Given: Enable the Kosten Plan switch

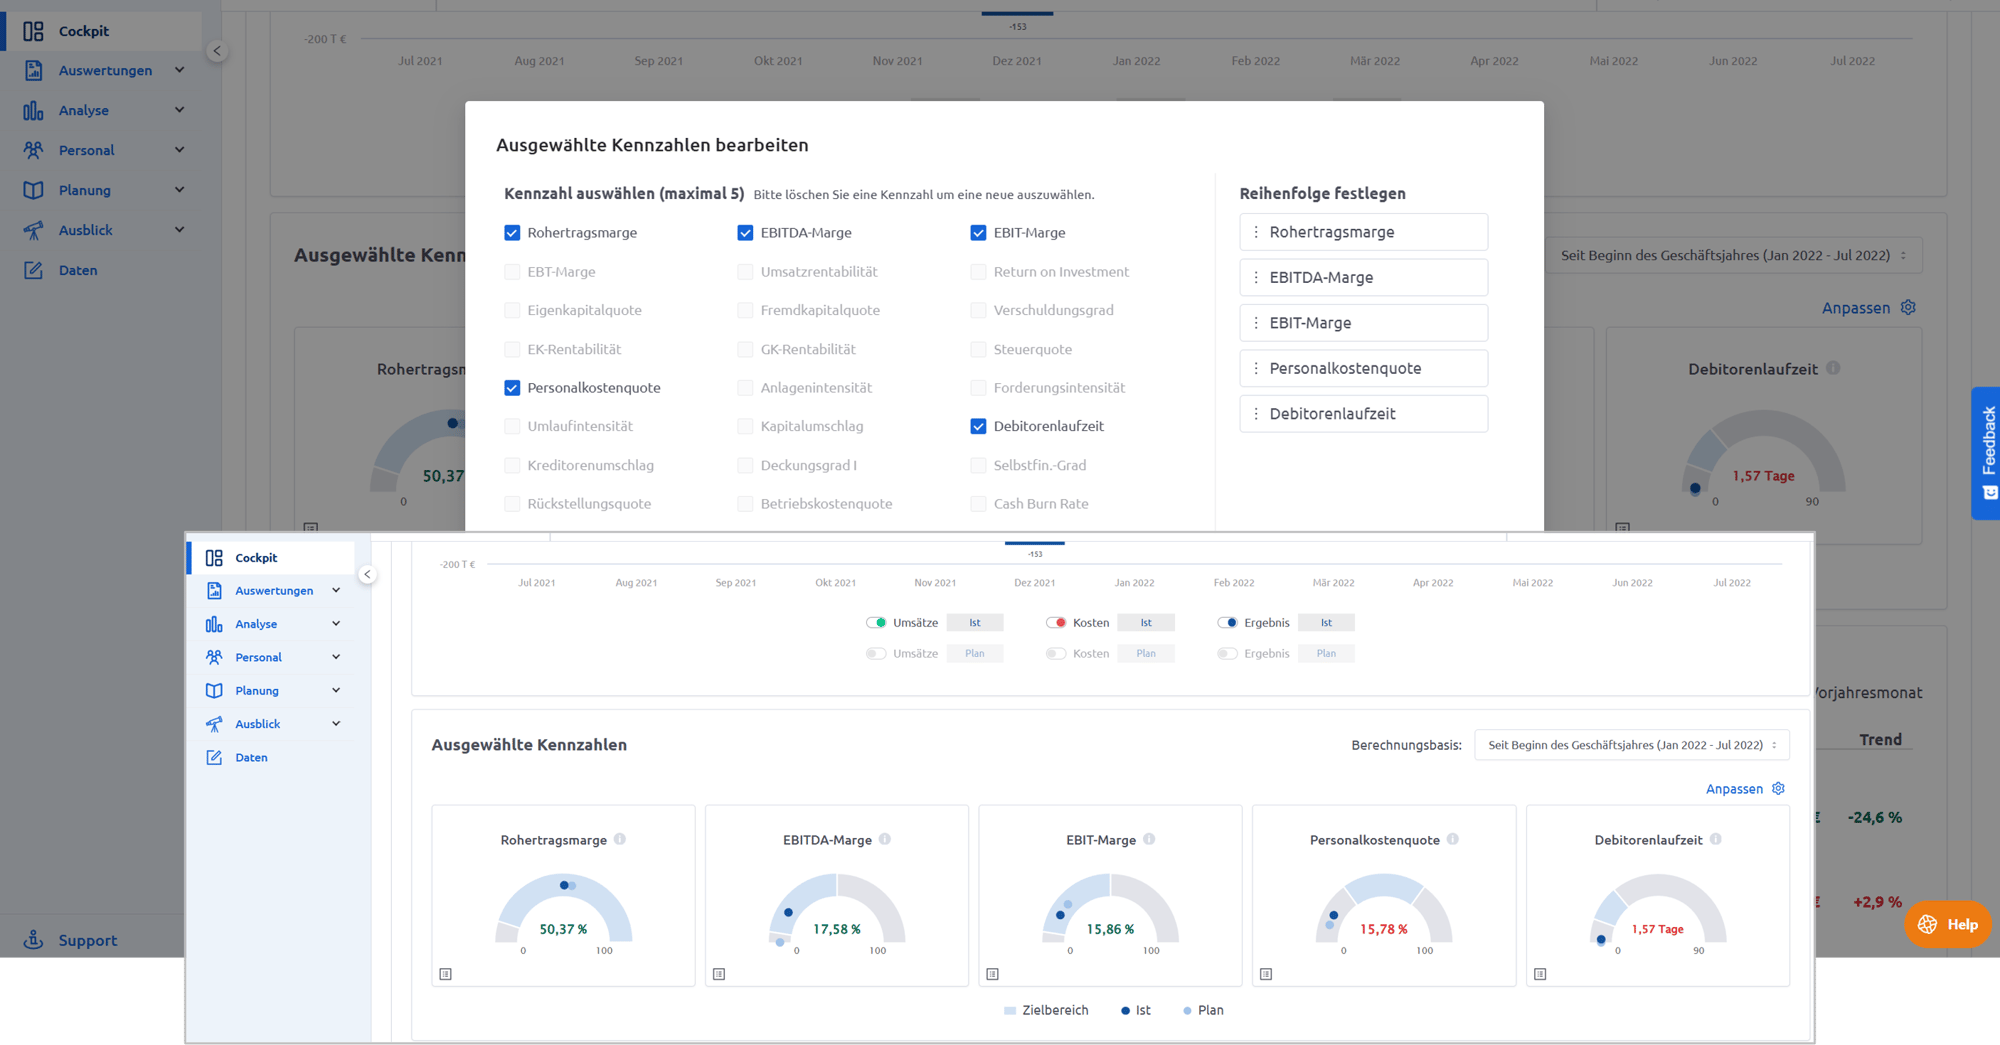Looking at the screenshot, I should coord(1056,653).
